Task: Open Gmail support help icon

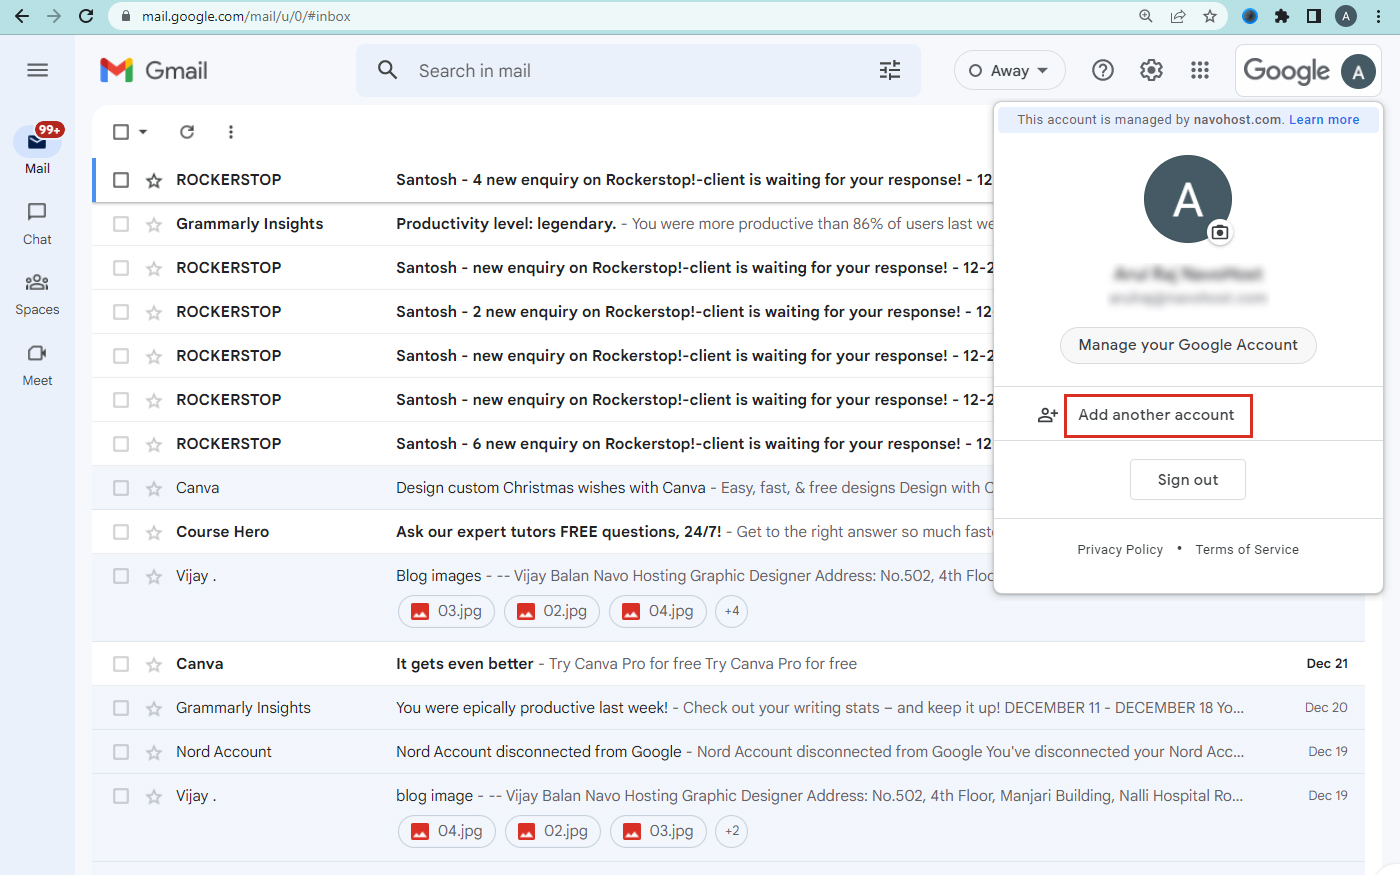Action: tap(1103, 70)
